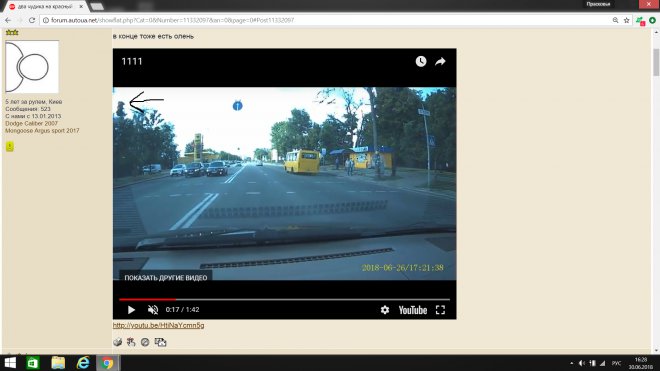Screen dimensions: 660x371
Task: Open the video on YouTube via the logo
Action: click(x=412, y=310)
